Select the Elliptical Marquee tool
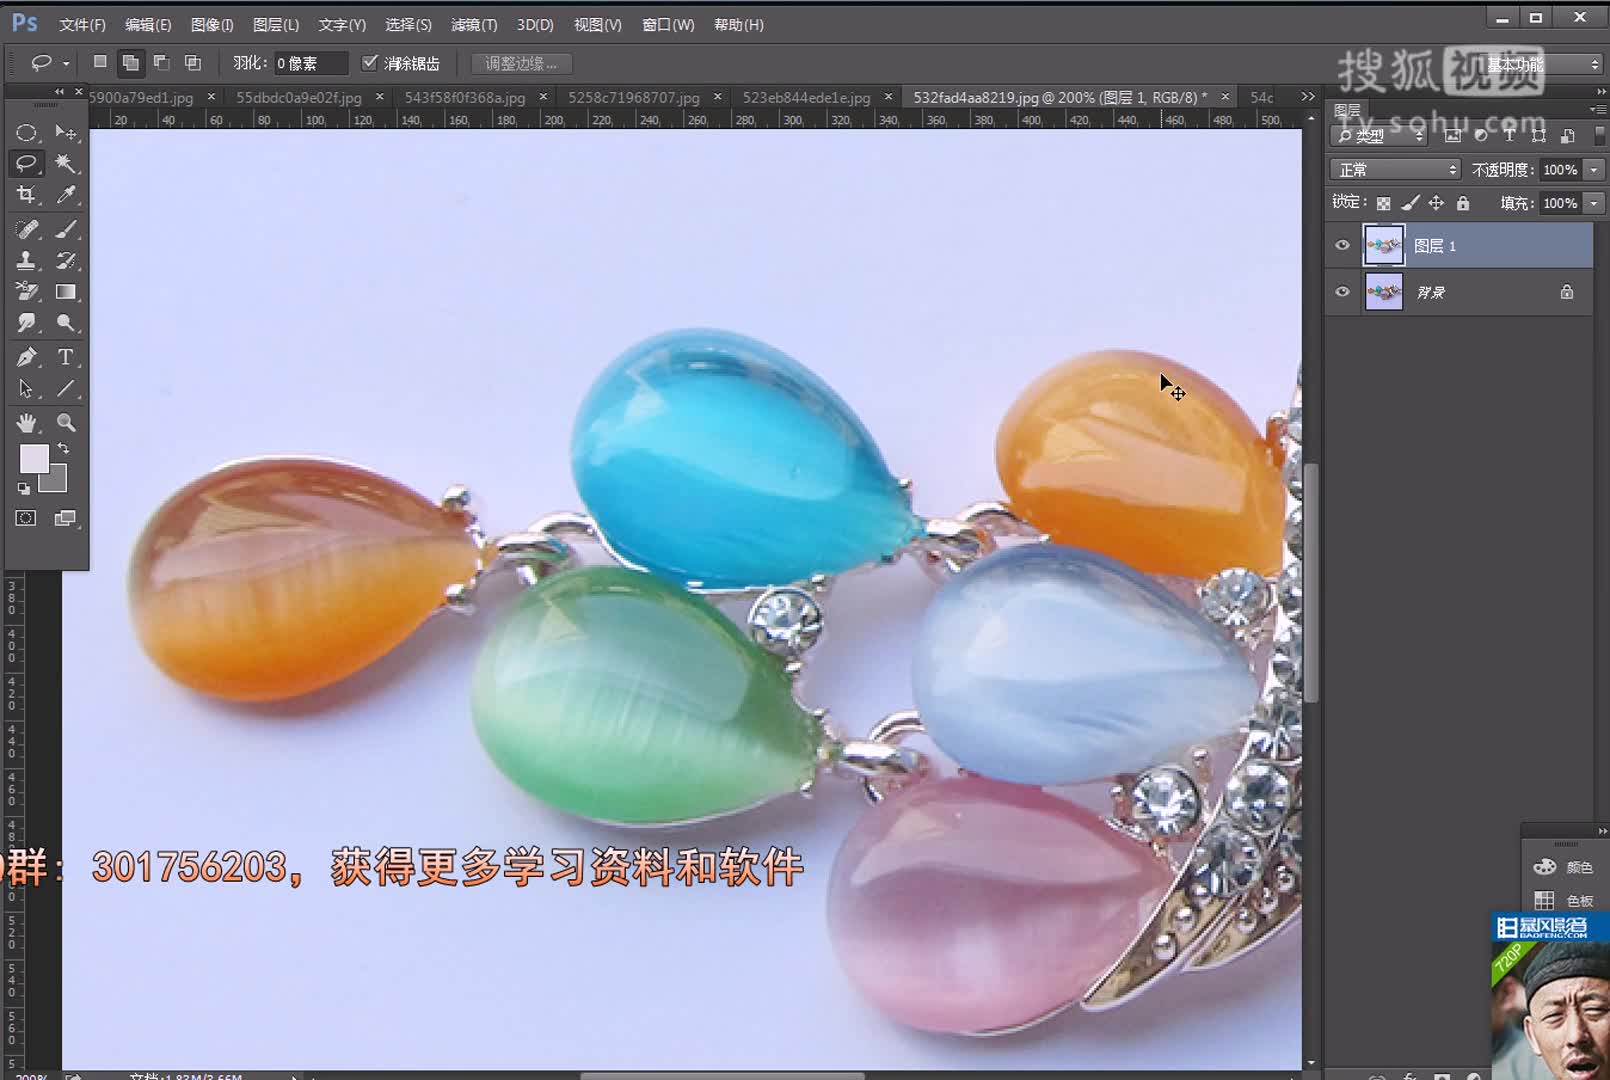Screen dimensions: 1610x1080 click(26, 133)
